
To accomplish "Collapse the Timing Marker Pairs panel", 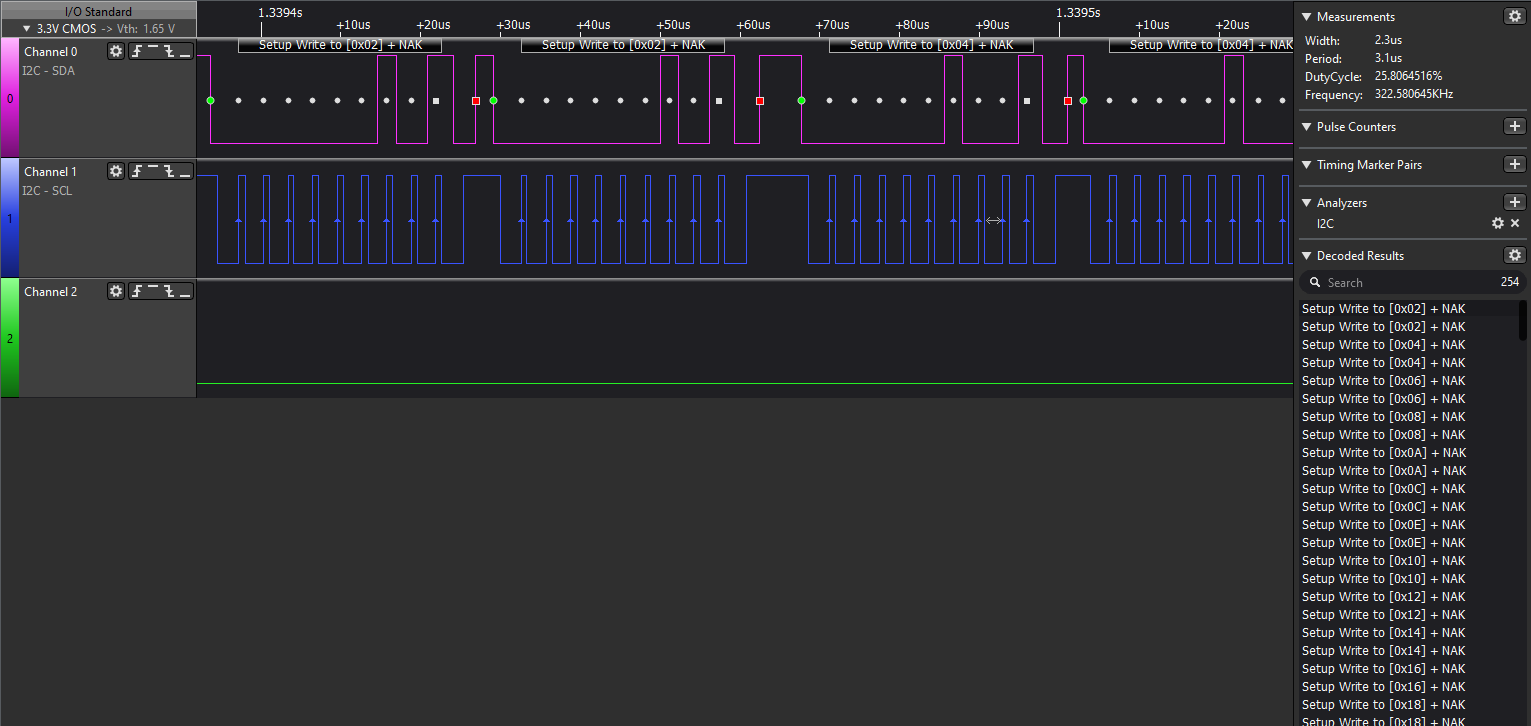I will (1306, 165).
